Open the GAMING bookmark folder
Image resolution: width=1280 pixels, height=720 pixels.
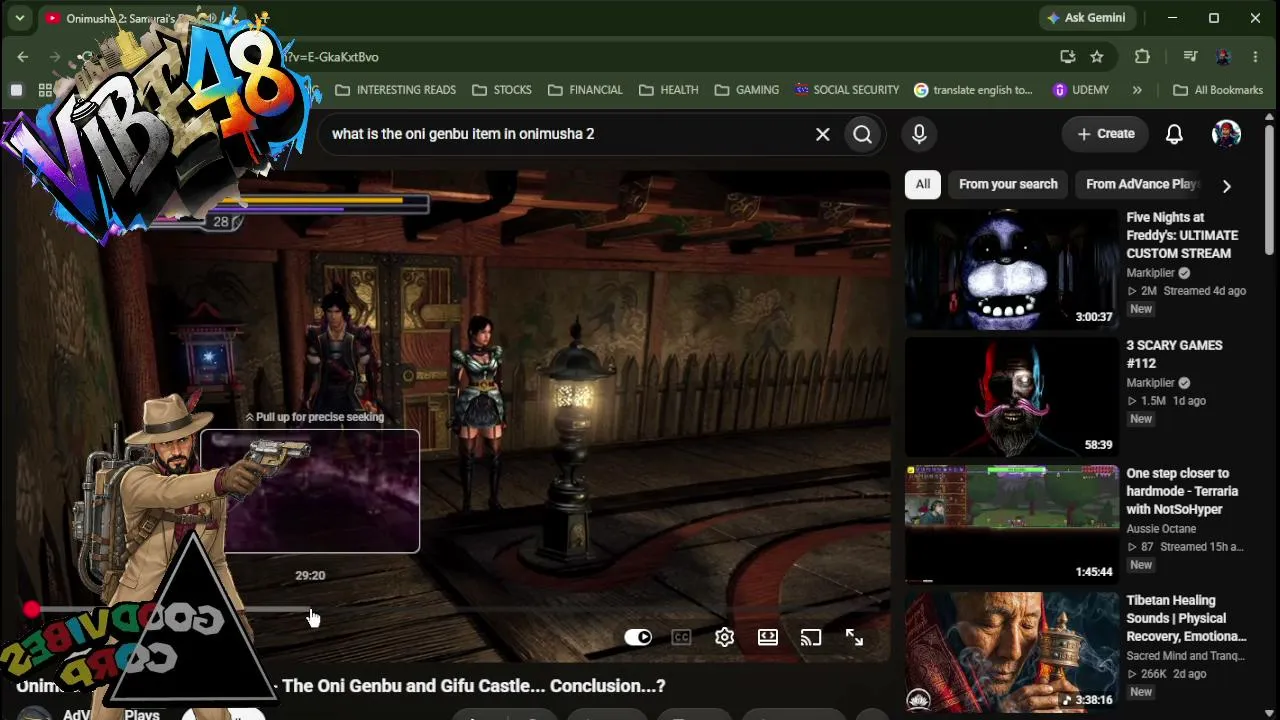[x=746, y=90]
